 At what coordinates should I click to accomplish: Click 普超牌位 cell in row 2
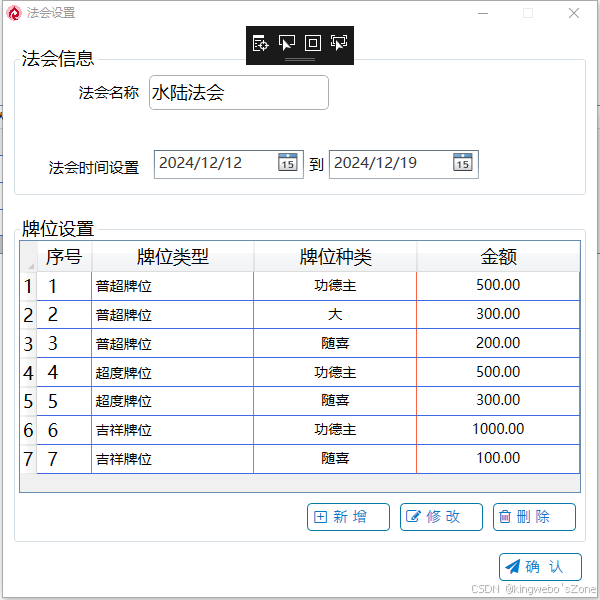[x=173, y=315]
